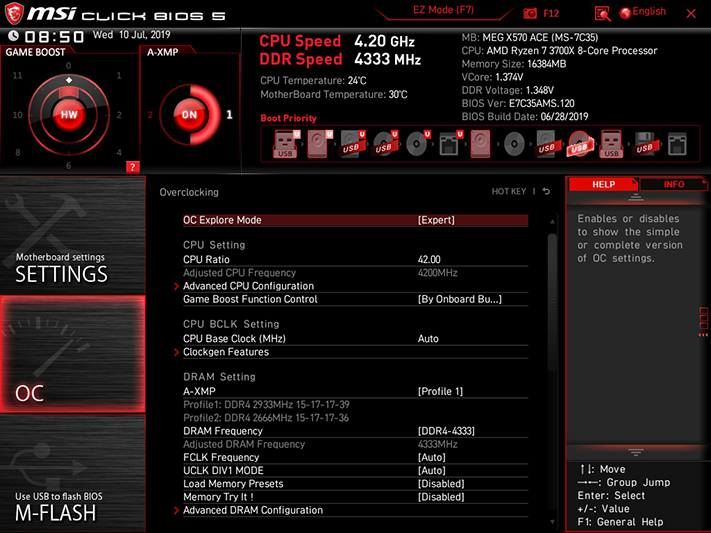This screenshot has width=711, height=533.
Task: Select the USB floppy boot device icon
Action: [x=644, y=144]
